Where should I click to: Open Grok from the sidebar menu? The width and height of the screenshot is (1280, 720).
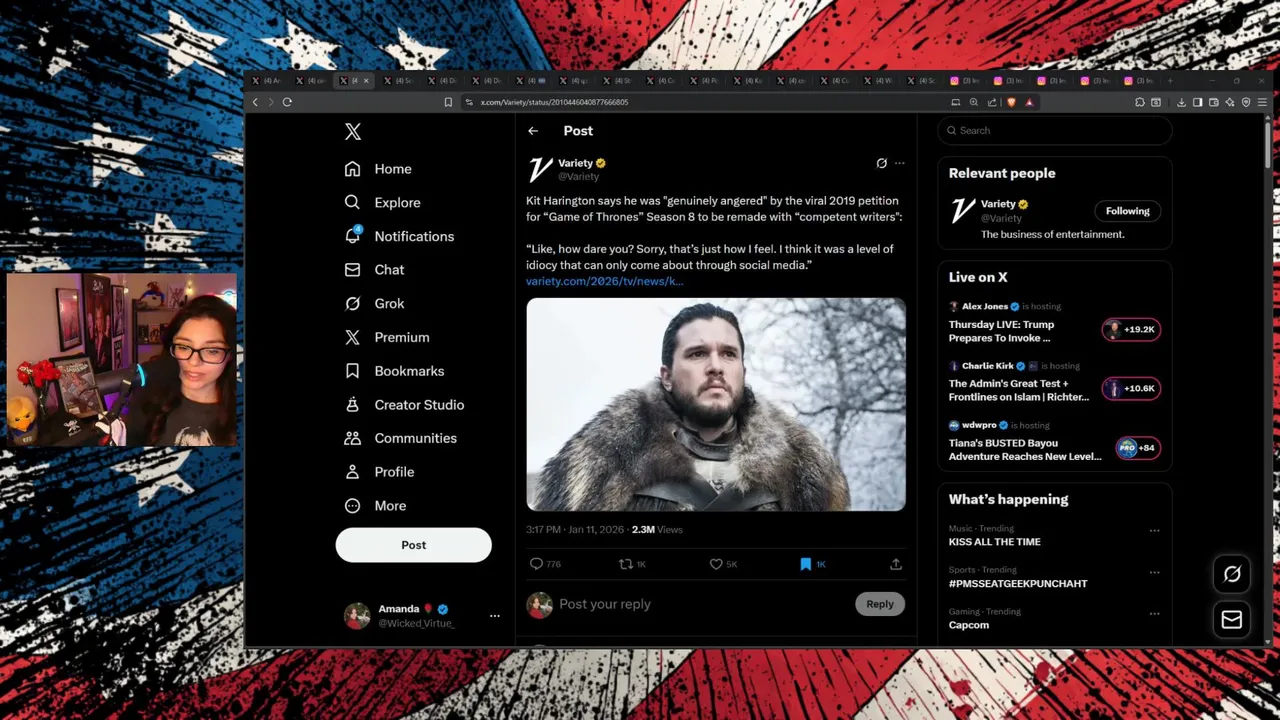pos(374,303)
